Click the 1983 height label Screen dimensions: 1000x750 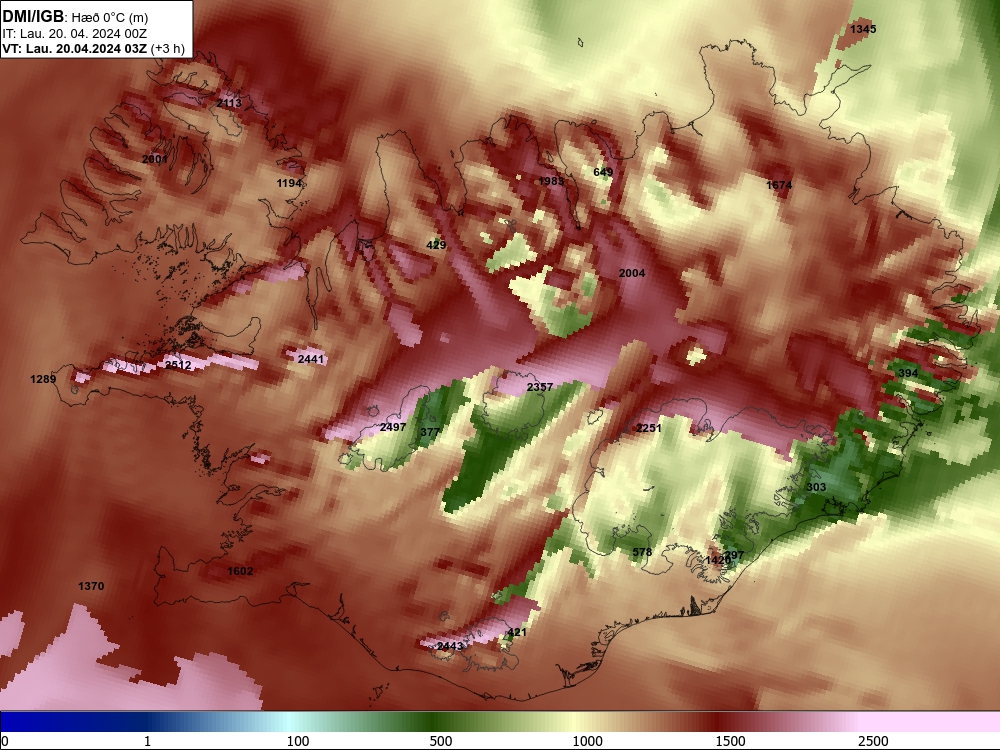point(551,181)
